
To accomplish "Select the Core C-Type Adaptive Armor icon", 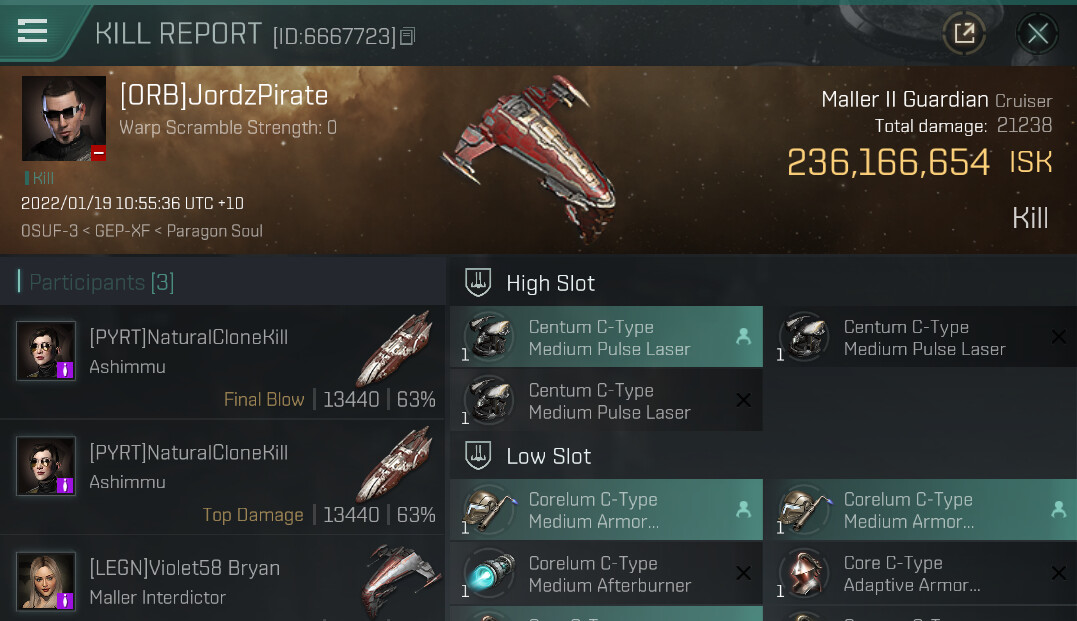I will point(804,573).
